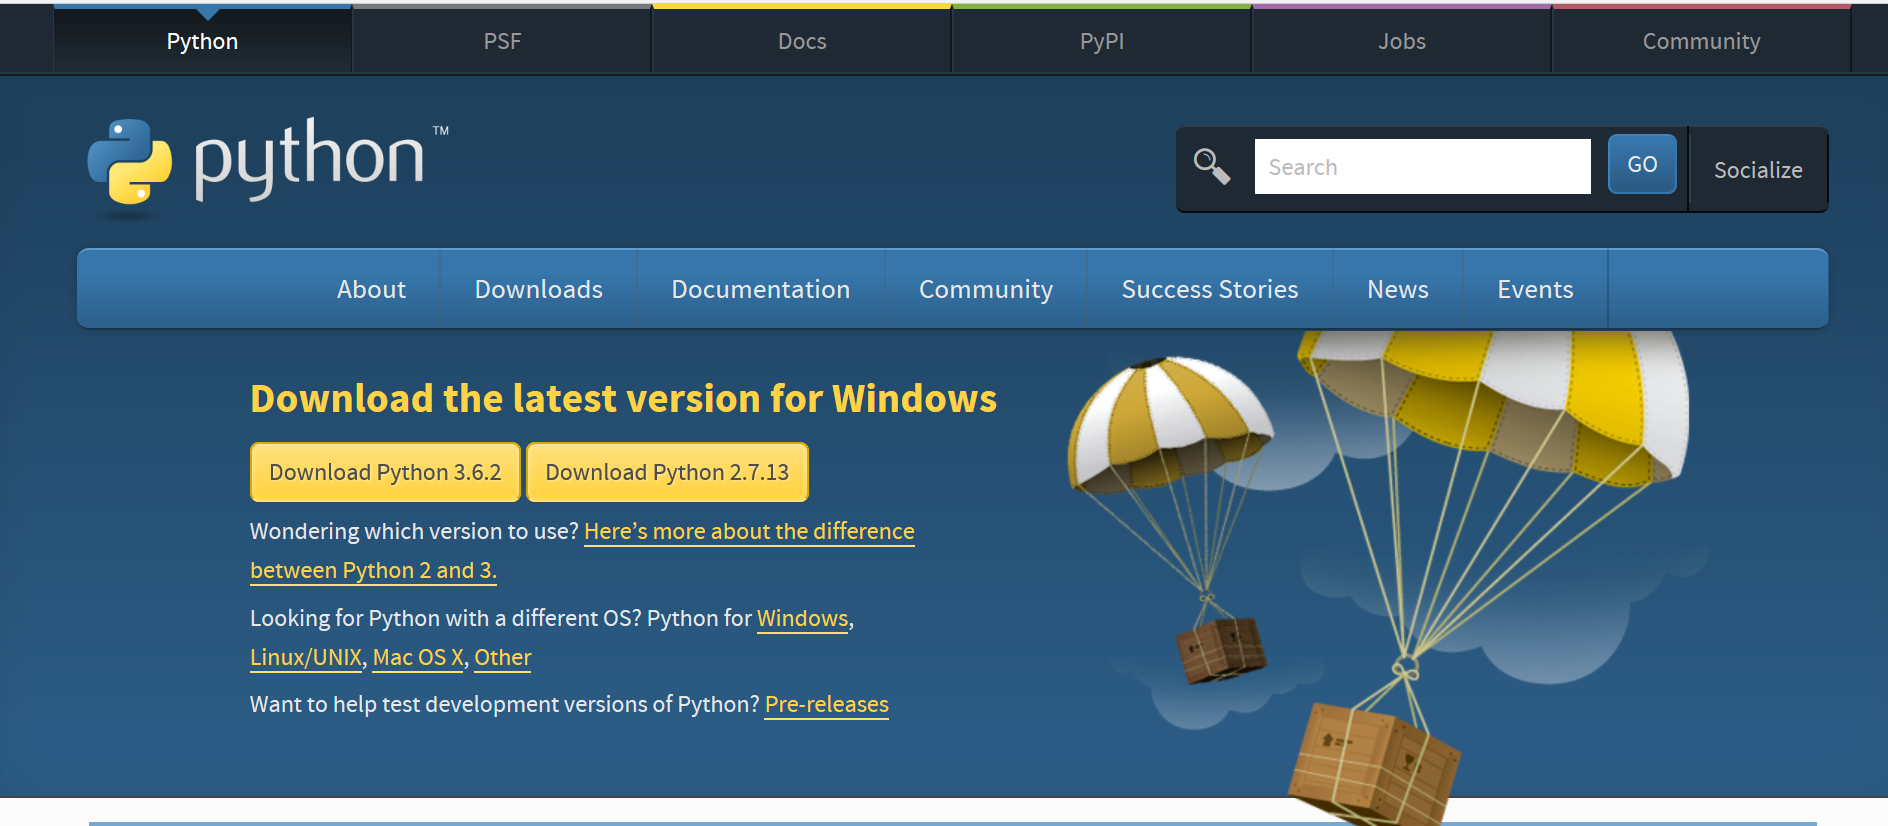This screenshot has width=1888, height=826.
Task: Open the Windows OS link
Action: point(802,618)
